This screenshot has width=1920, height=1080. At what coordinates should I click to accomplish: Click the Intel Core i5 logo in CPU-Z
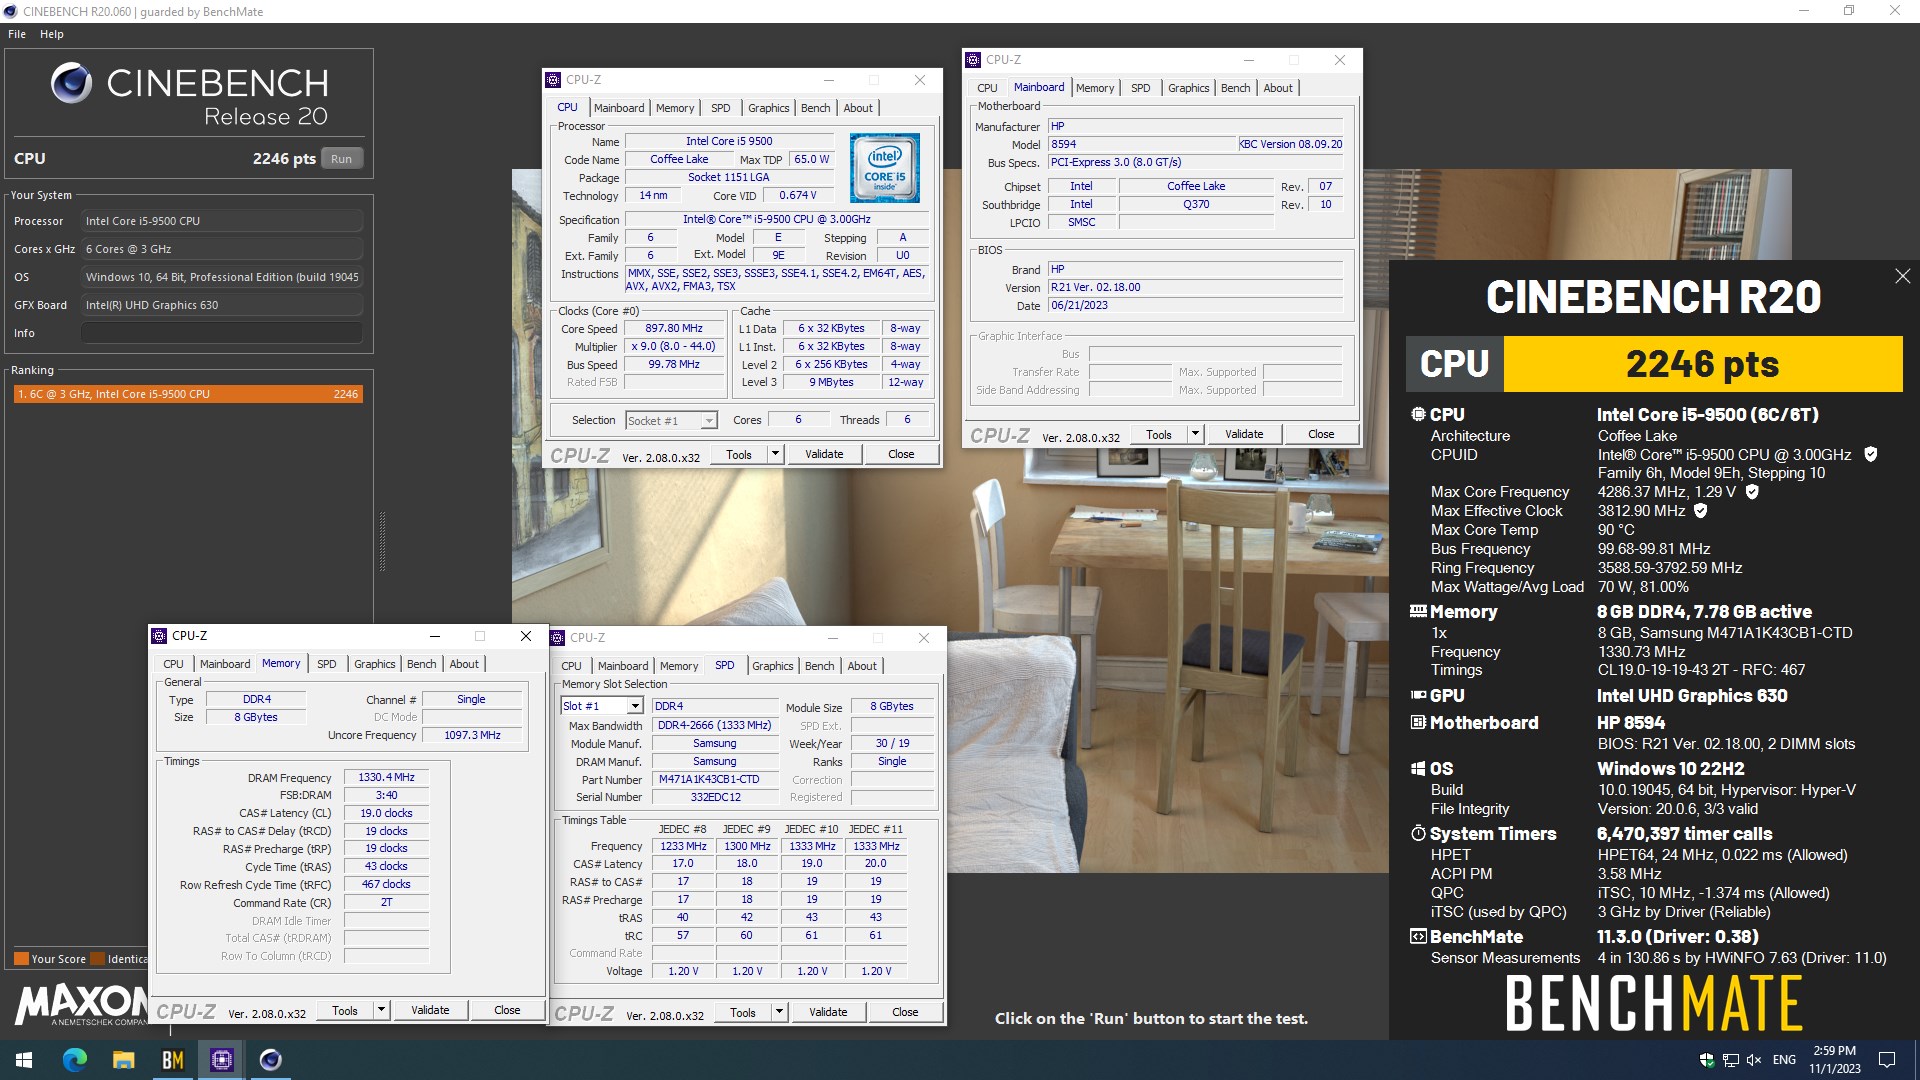885,168
